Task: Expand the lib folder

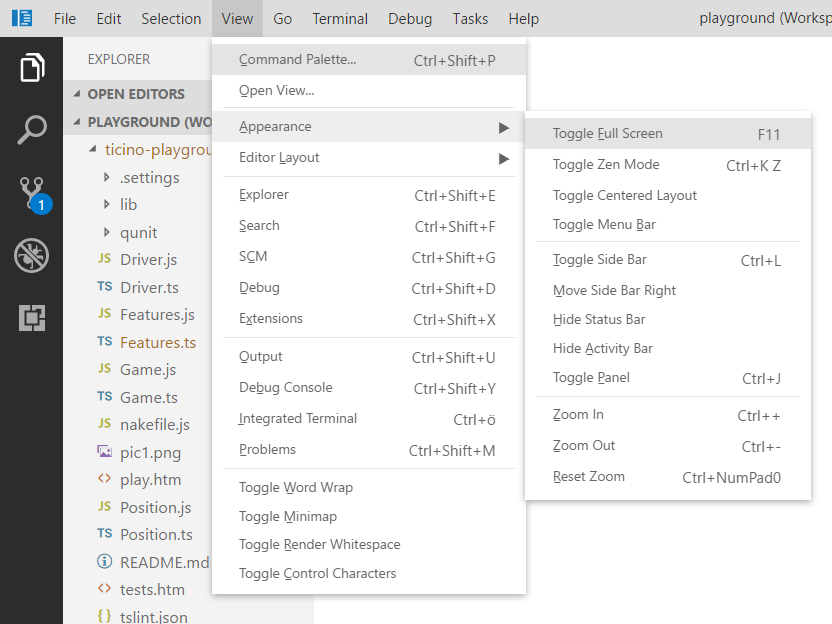Action: click(107, 204)
